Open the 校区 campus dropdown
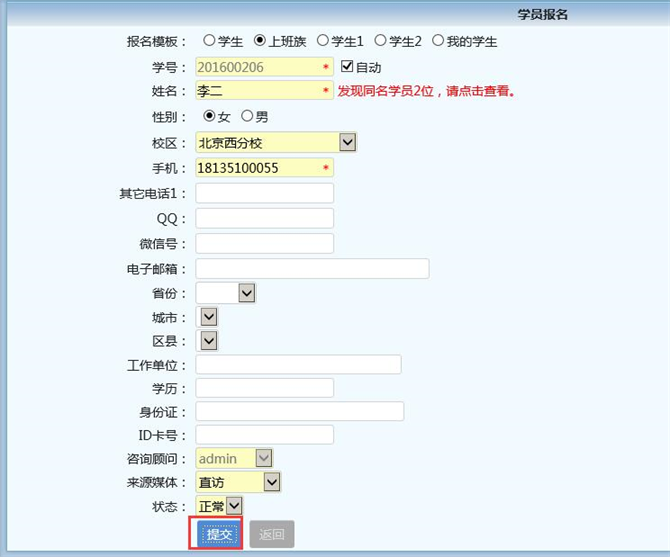 click(347, 143)
